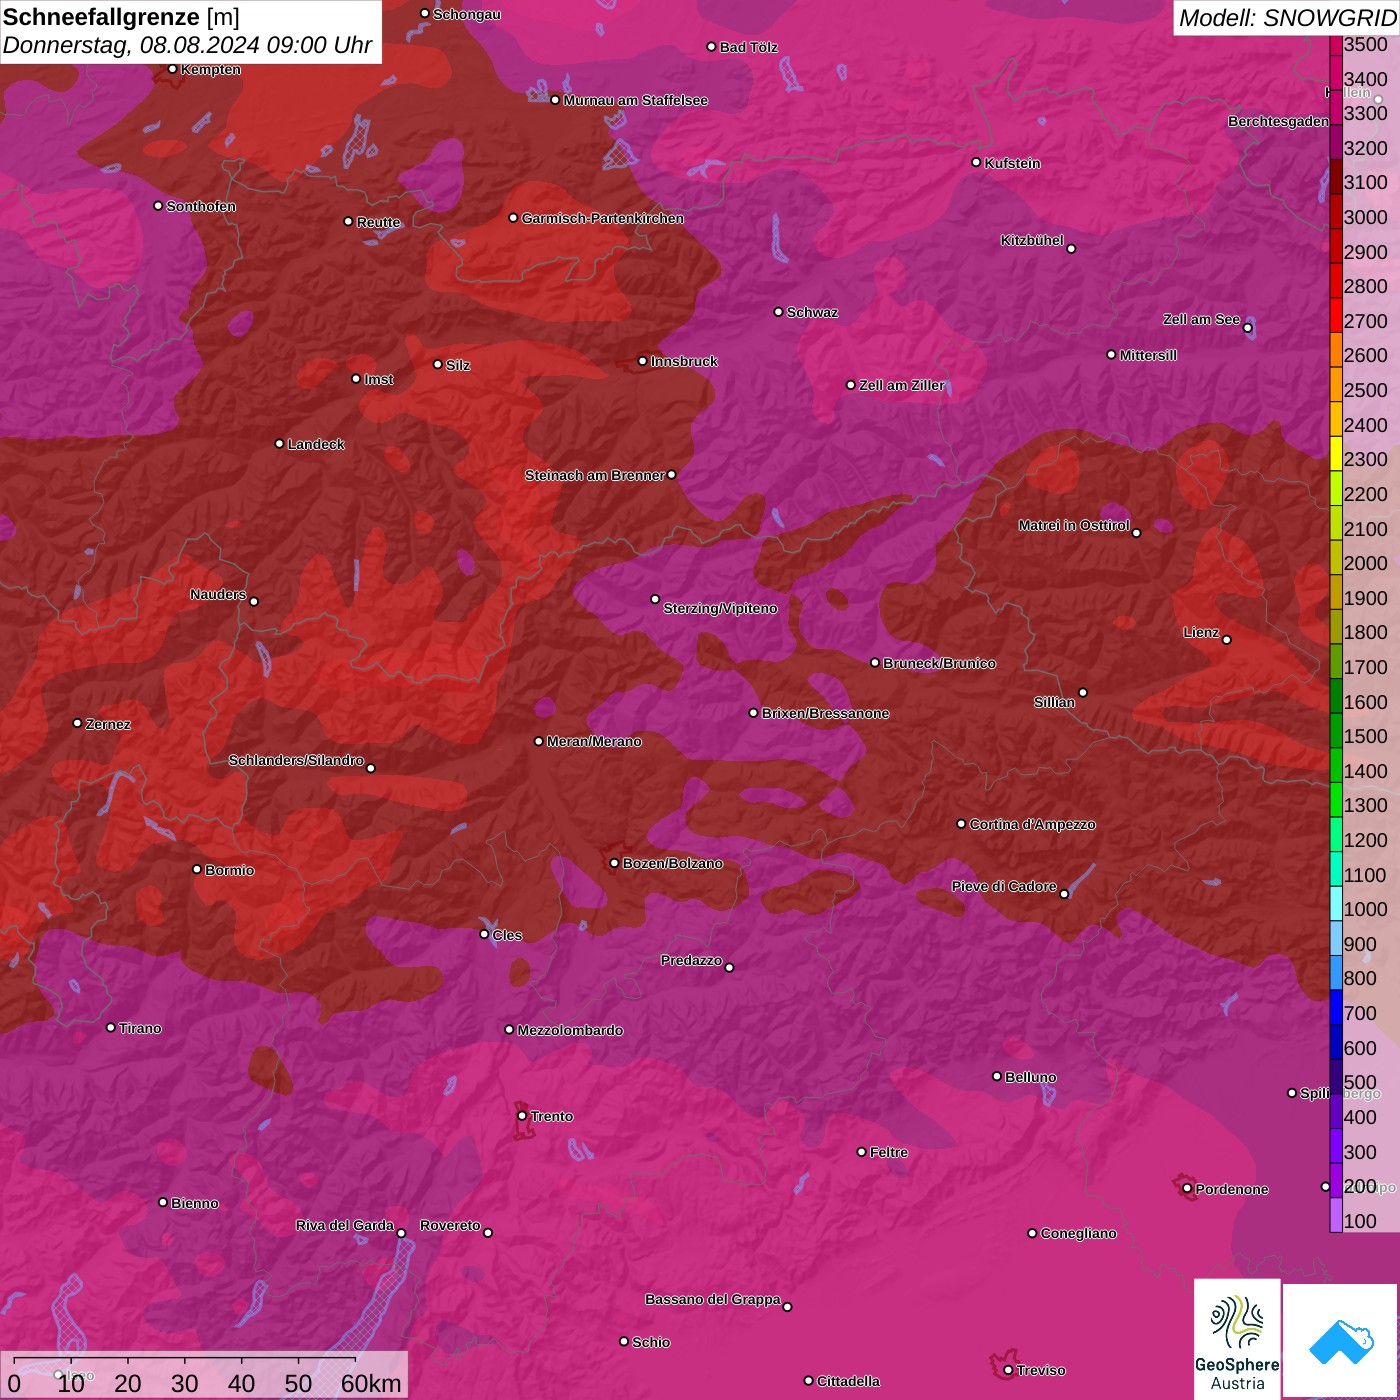Viewport: 1400px width, 1400px height.
Task: Click the Mezzolombardo label
Action: (570, 1030)
